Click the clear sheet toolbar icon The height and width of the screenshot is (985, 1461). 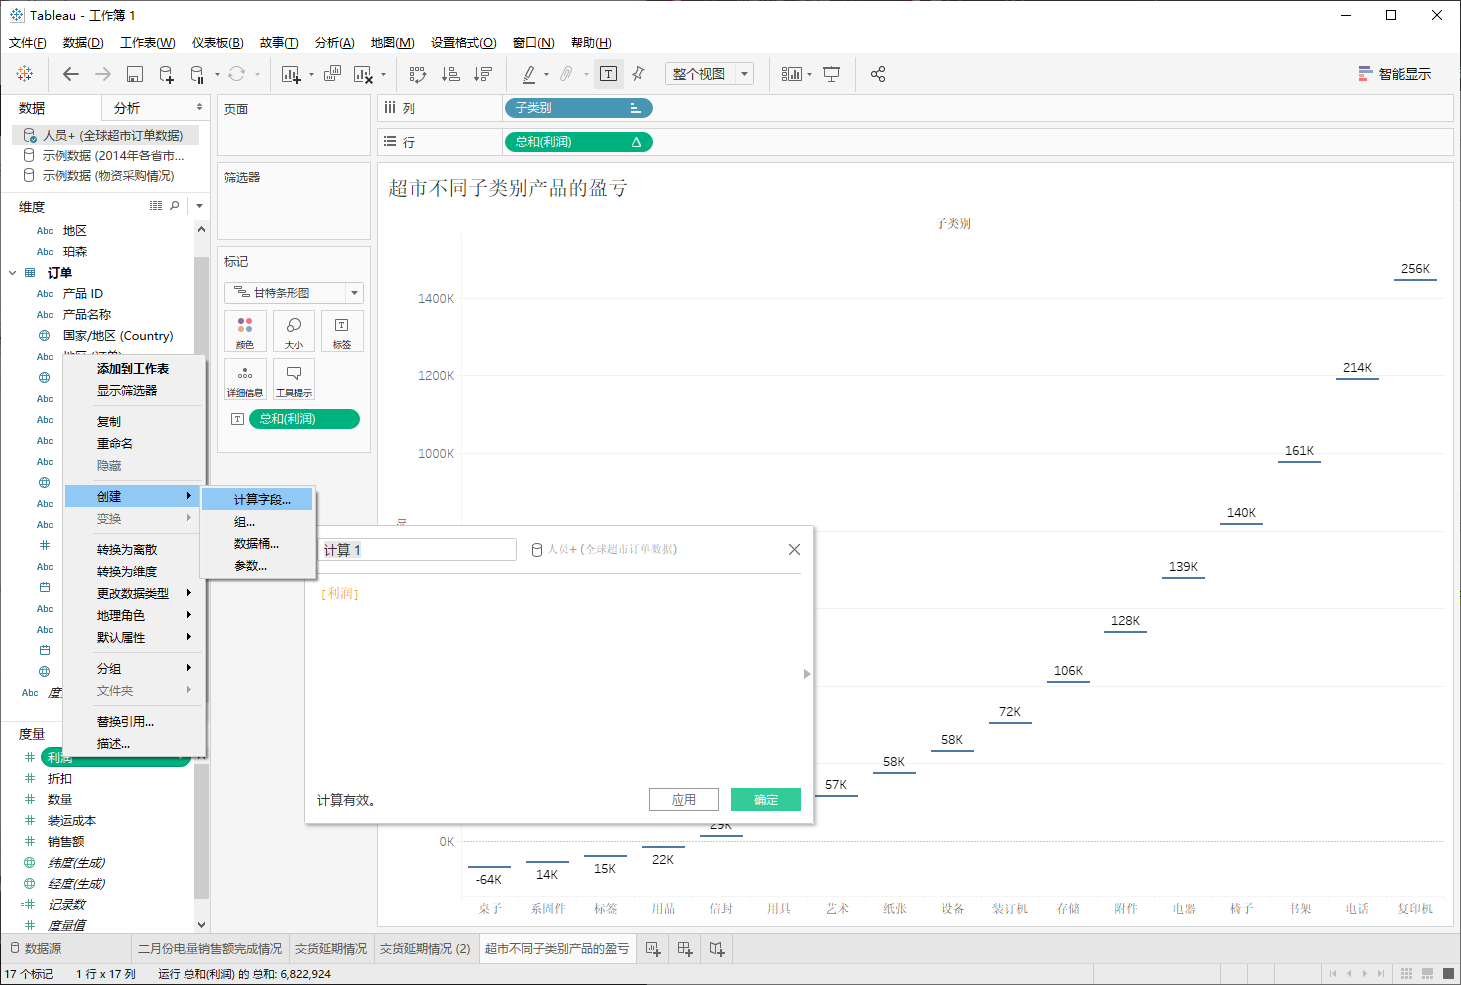(x=363, y=74)
